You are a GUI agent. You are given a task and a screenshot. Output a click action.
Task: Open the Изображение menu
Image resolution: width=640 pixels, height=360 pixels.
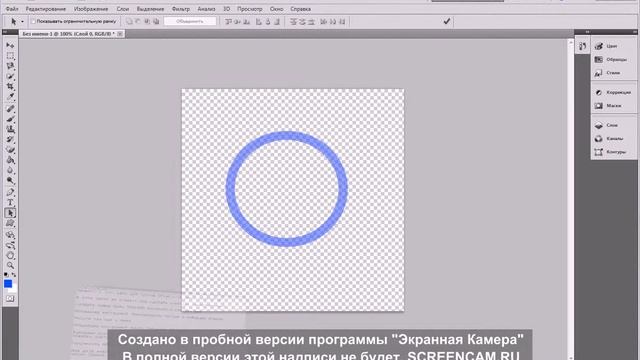pyautogui.click(x=91, y=9)
